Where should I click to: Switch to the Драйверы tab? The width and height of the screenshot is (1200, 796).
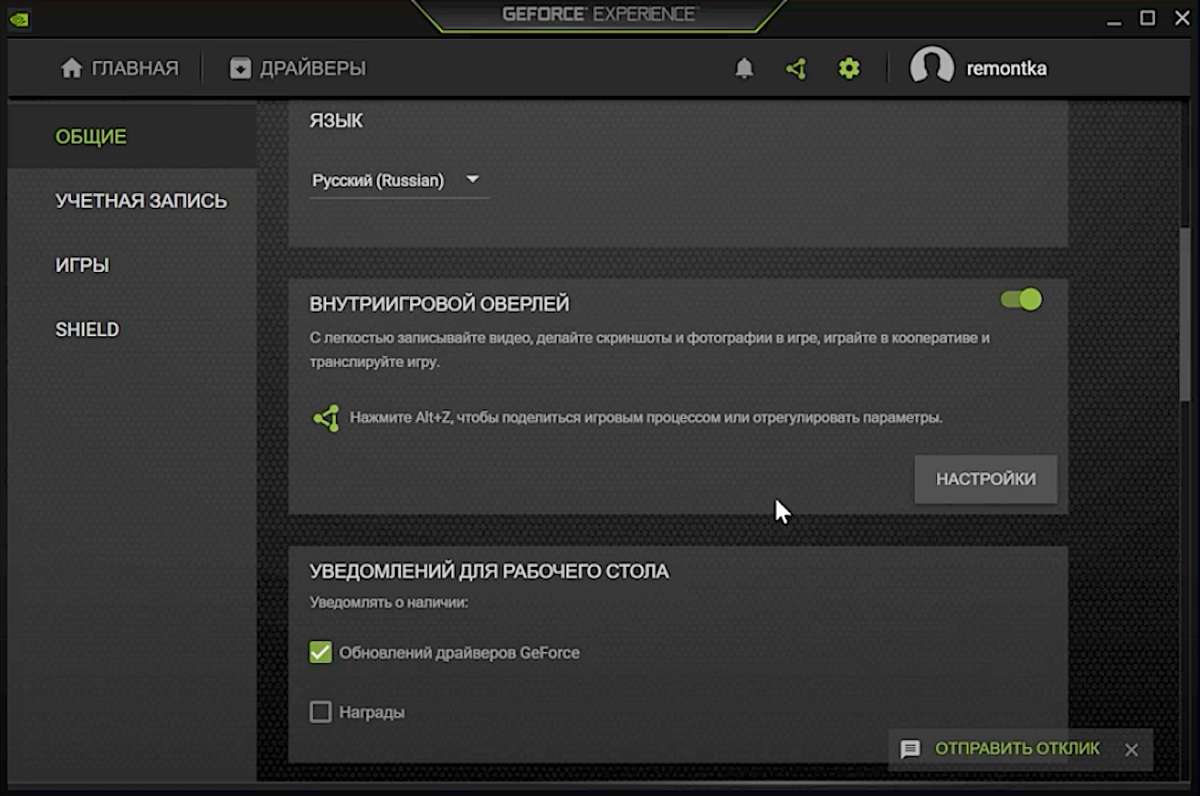point(297,68)
